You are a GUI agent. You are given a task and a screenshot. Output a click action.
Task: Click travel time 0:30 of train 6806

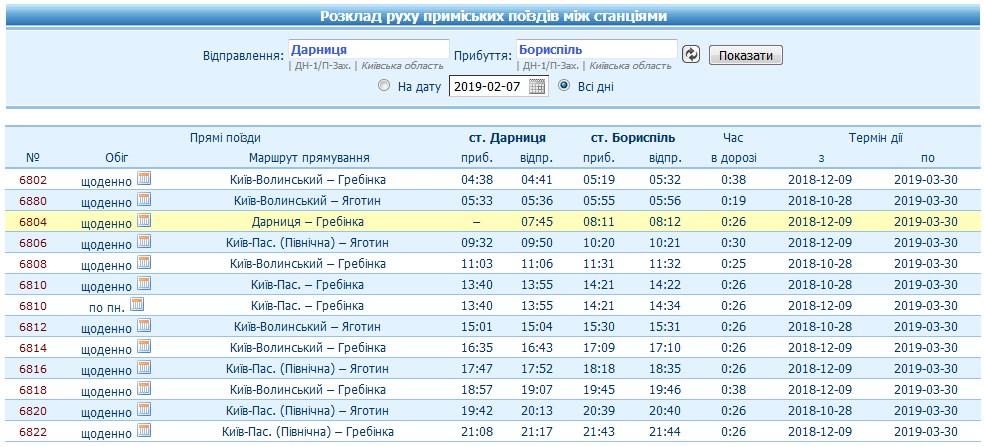click(x=734, y=243)
